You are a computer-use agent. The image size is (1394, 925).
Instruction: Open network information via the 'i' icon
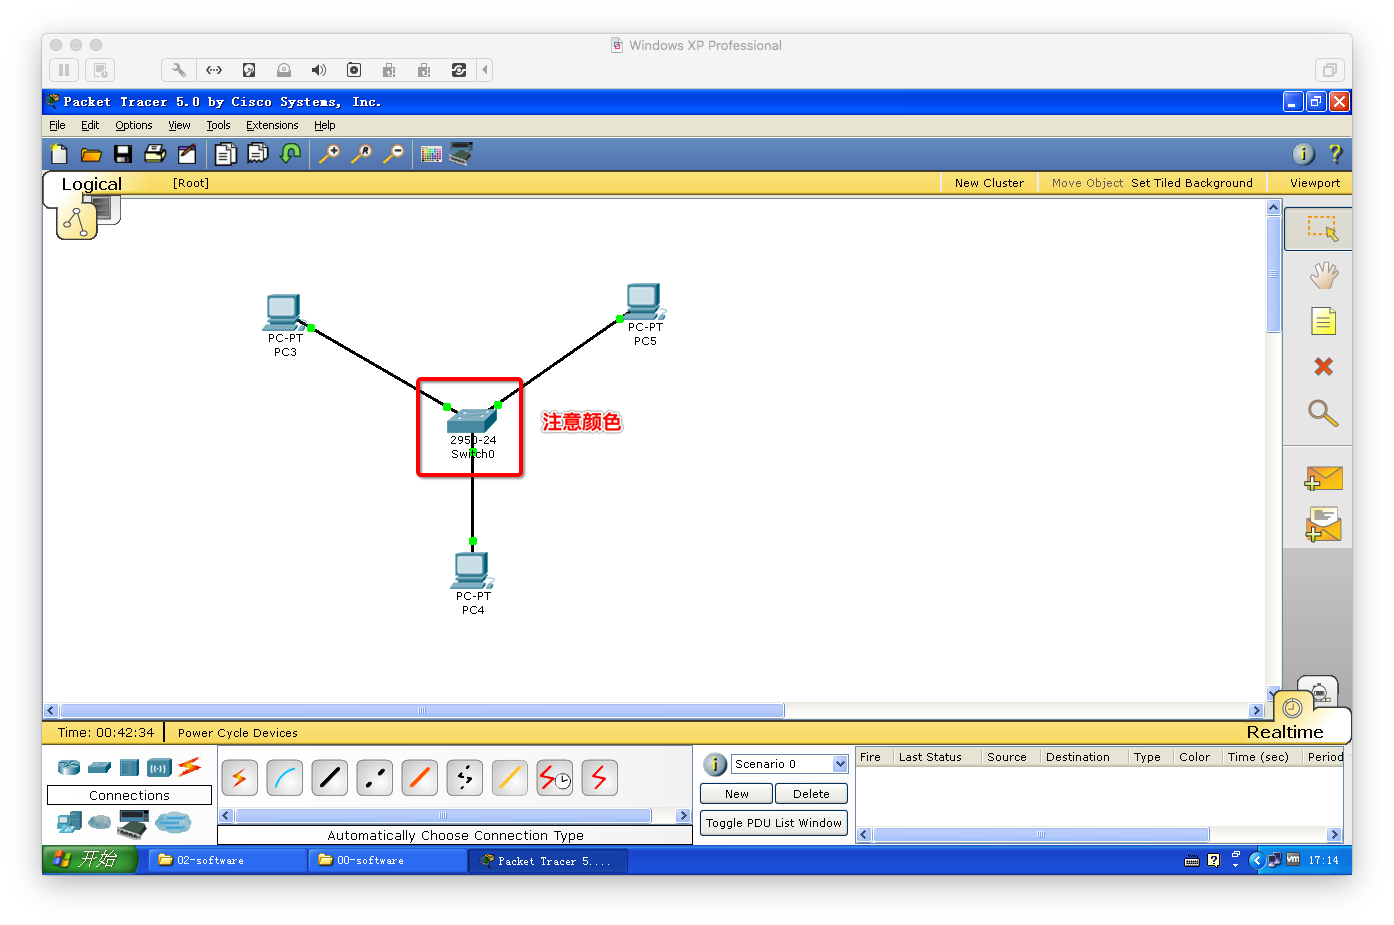pyautogui.click(x=1303, y=154)
